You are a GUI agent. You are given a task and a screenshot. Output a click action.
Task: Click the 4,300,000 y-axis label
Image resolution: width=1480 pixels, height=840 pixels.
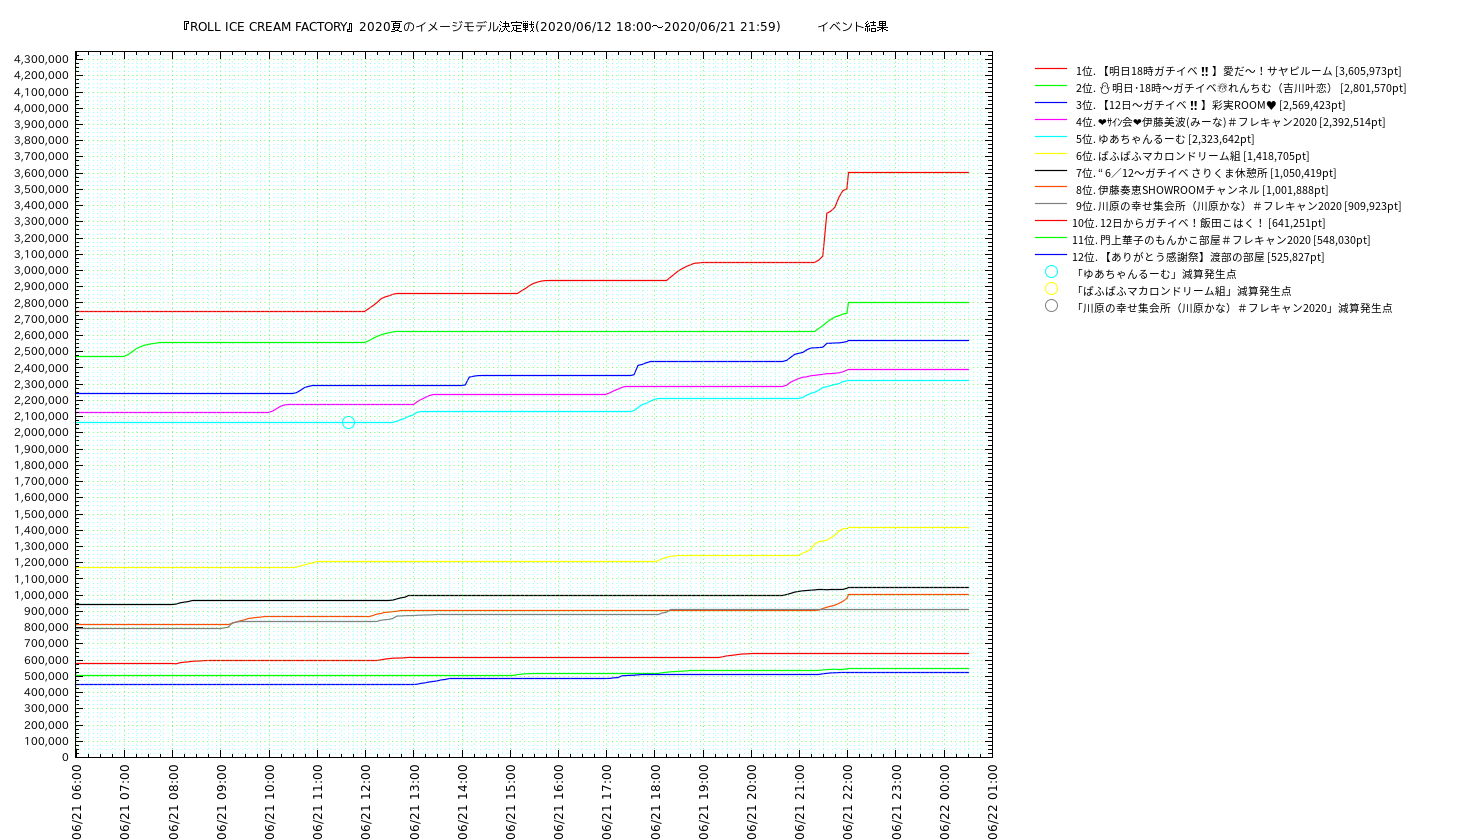(x=41, y=60)
